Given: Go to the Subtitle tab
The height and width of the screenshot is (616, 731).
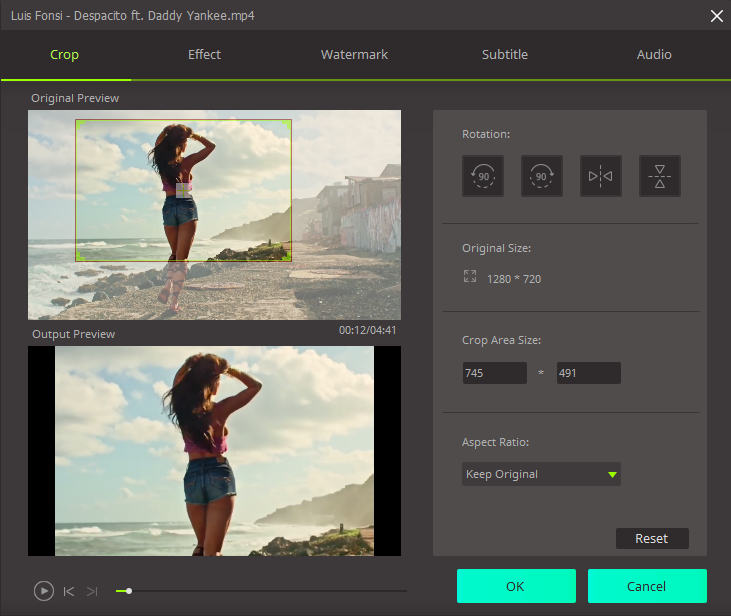Looking at the screenshot, I should tap(504, 55).
